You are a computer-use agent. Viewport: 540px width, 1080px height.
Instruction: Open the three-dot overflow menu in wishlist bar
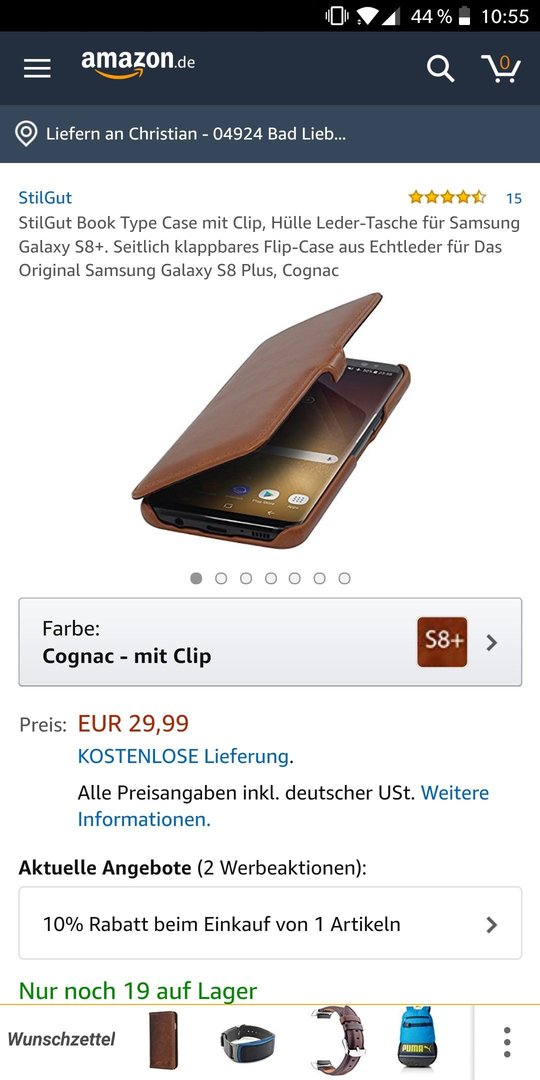click(x=507, y=1042)
